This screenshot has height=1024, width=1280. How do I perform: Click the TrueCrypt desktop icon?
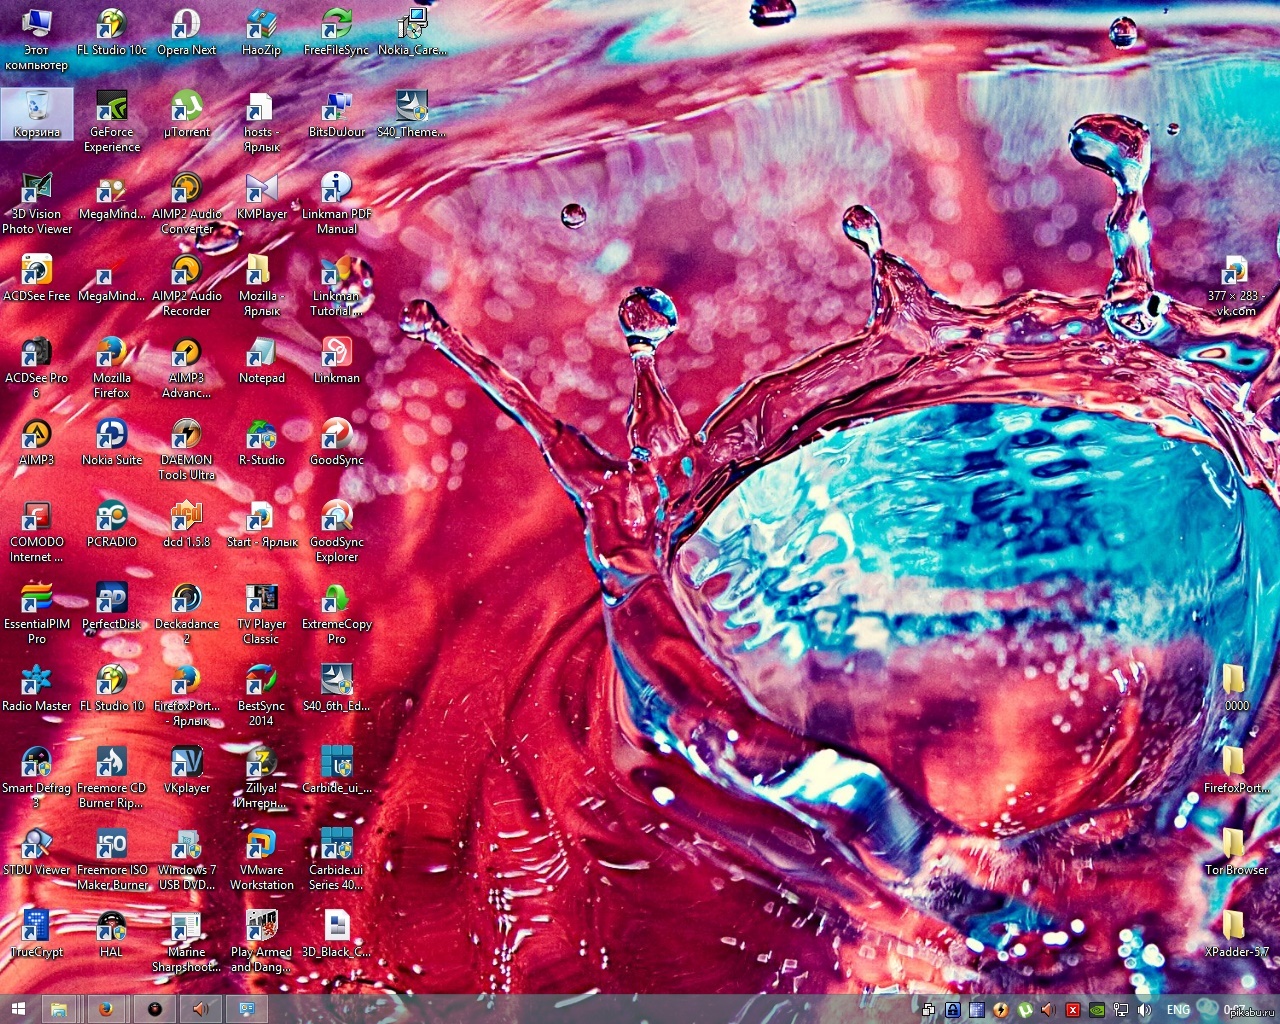pyautogui.click(x=37, y=933)
